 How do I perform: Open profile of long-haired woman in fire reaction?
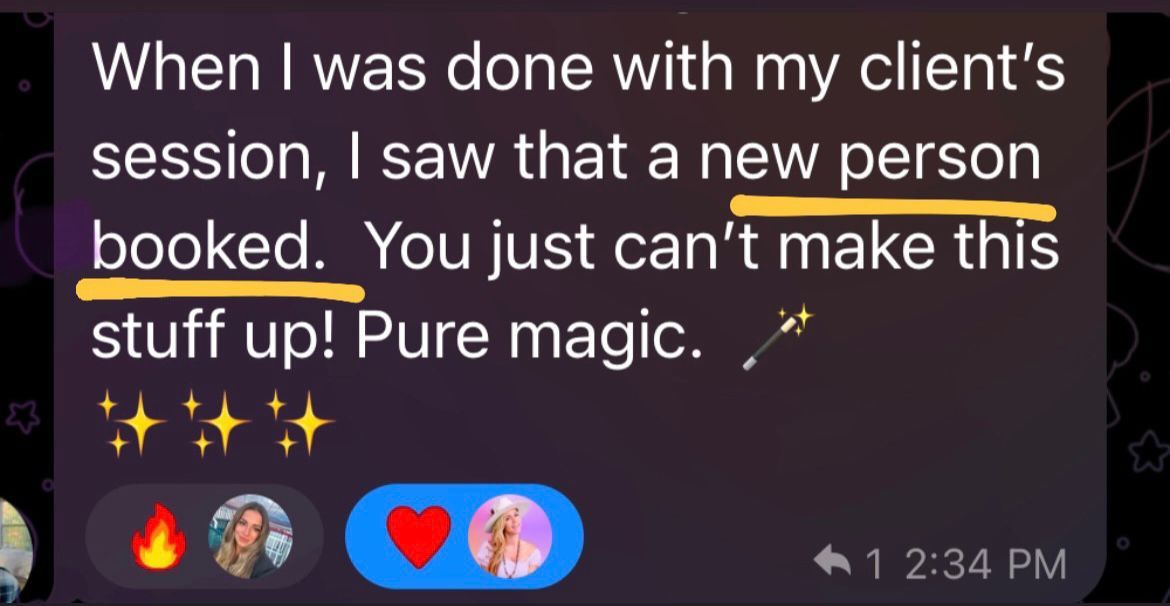click(x=250, y=537)
